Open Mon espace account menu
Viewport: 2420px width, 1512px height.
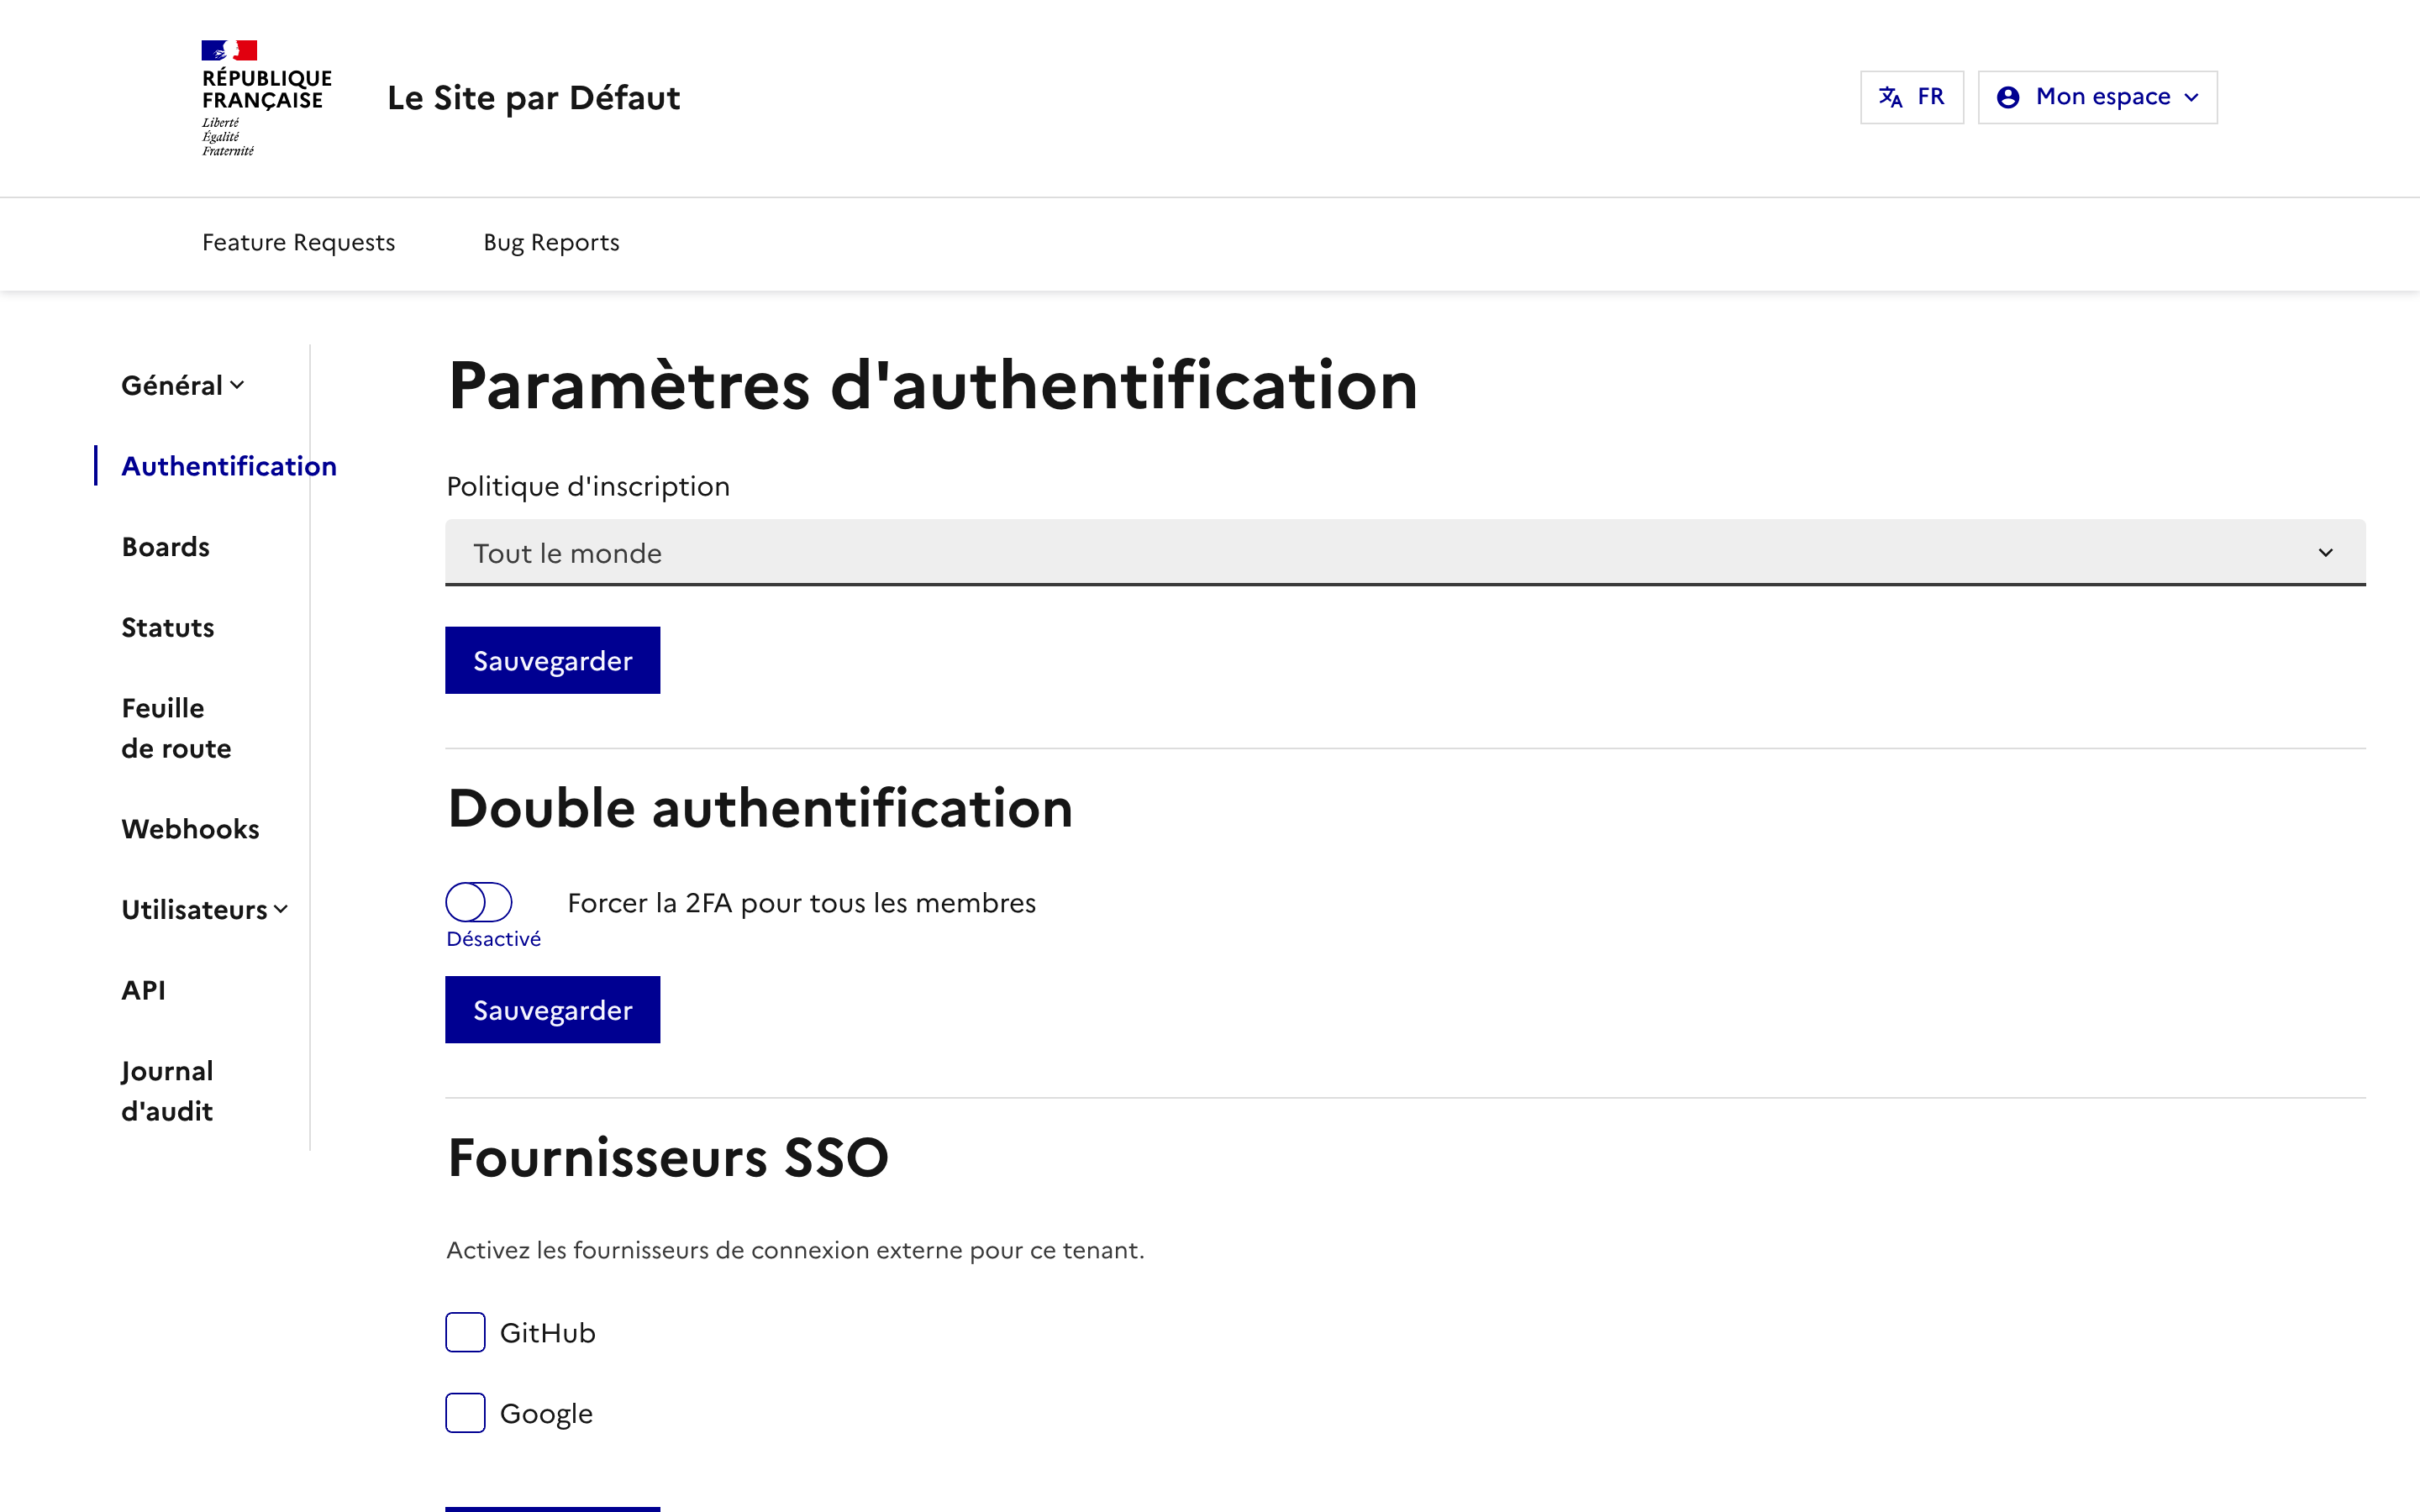pyautogui.click(x=2096, y=96)
